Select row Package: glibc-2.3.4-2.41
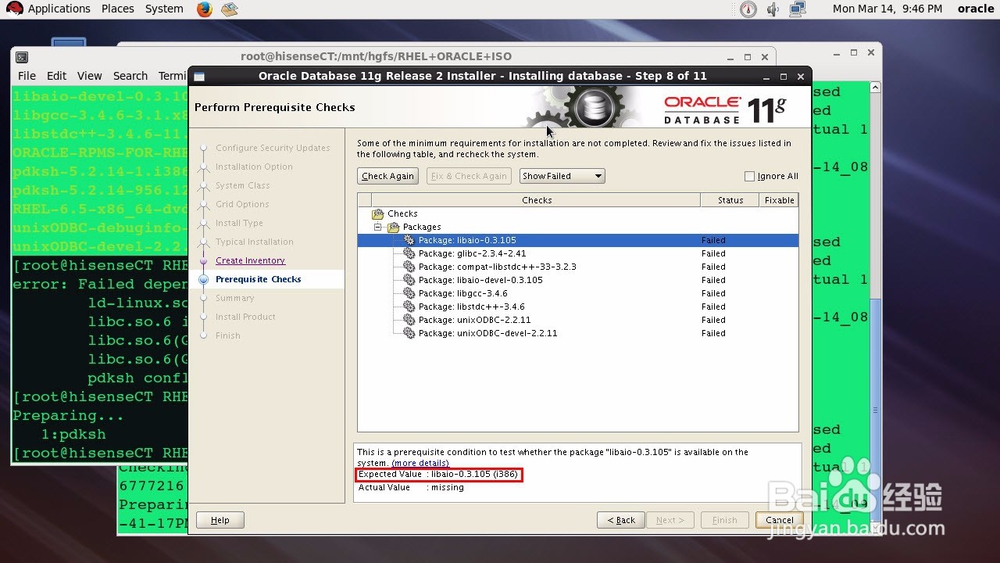Viewport: 1000px width, 563px height. coord(578,254)
